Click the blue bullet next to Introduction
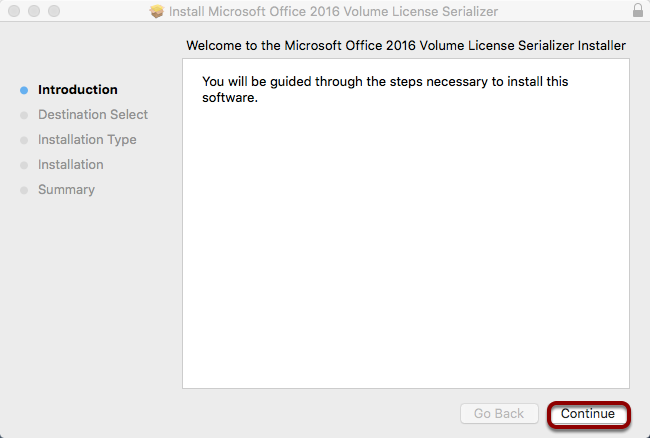This screenshot has width=650, height=438. click(24, 90)
